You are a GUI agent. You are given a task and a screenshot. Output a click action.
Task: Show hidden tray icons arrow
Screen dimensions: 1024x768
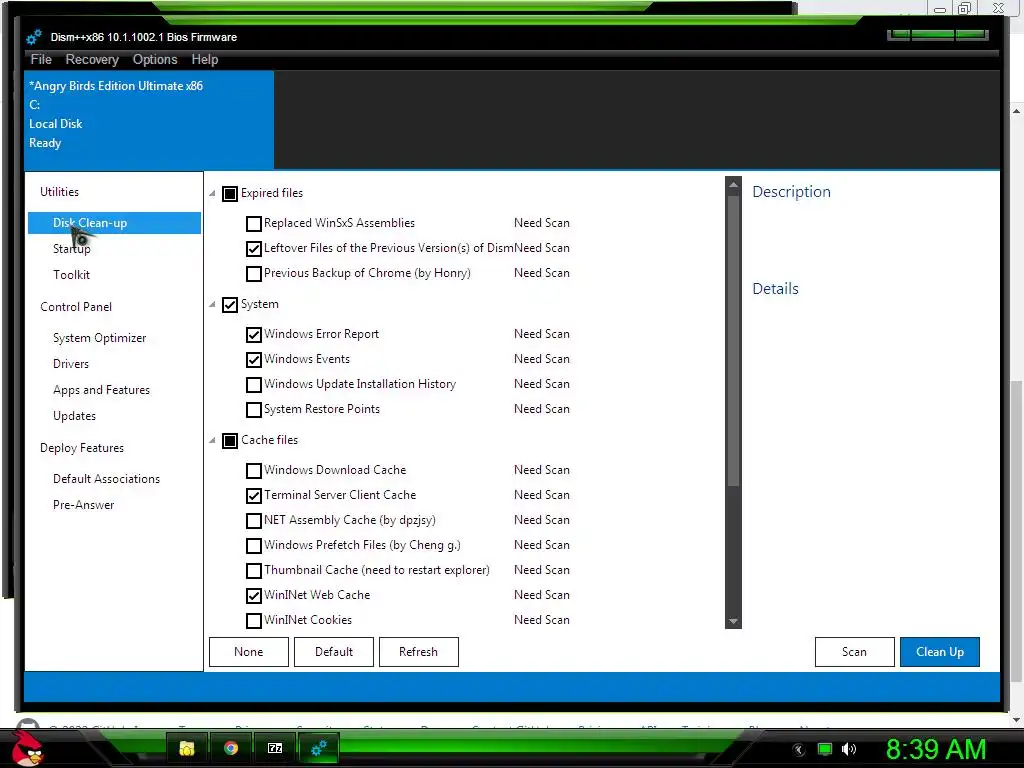[x=799, y=749]
